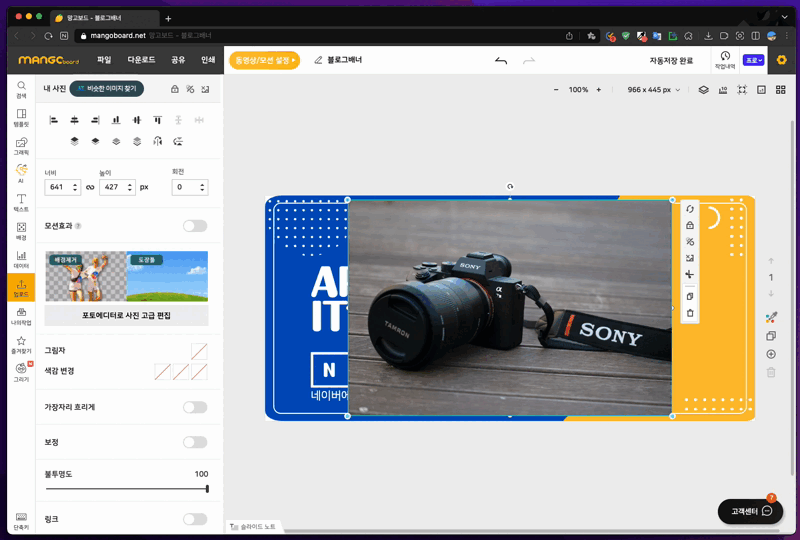Toggle the width-height aspect ratio link
The height and width of the screenshot is (540, 800).
coord(90,187)
